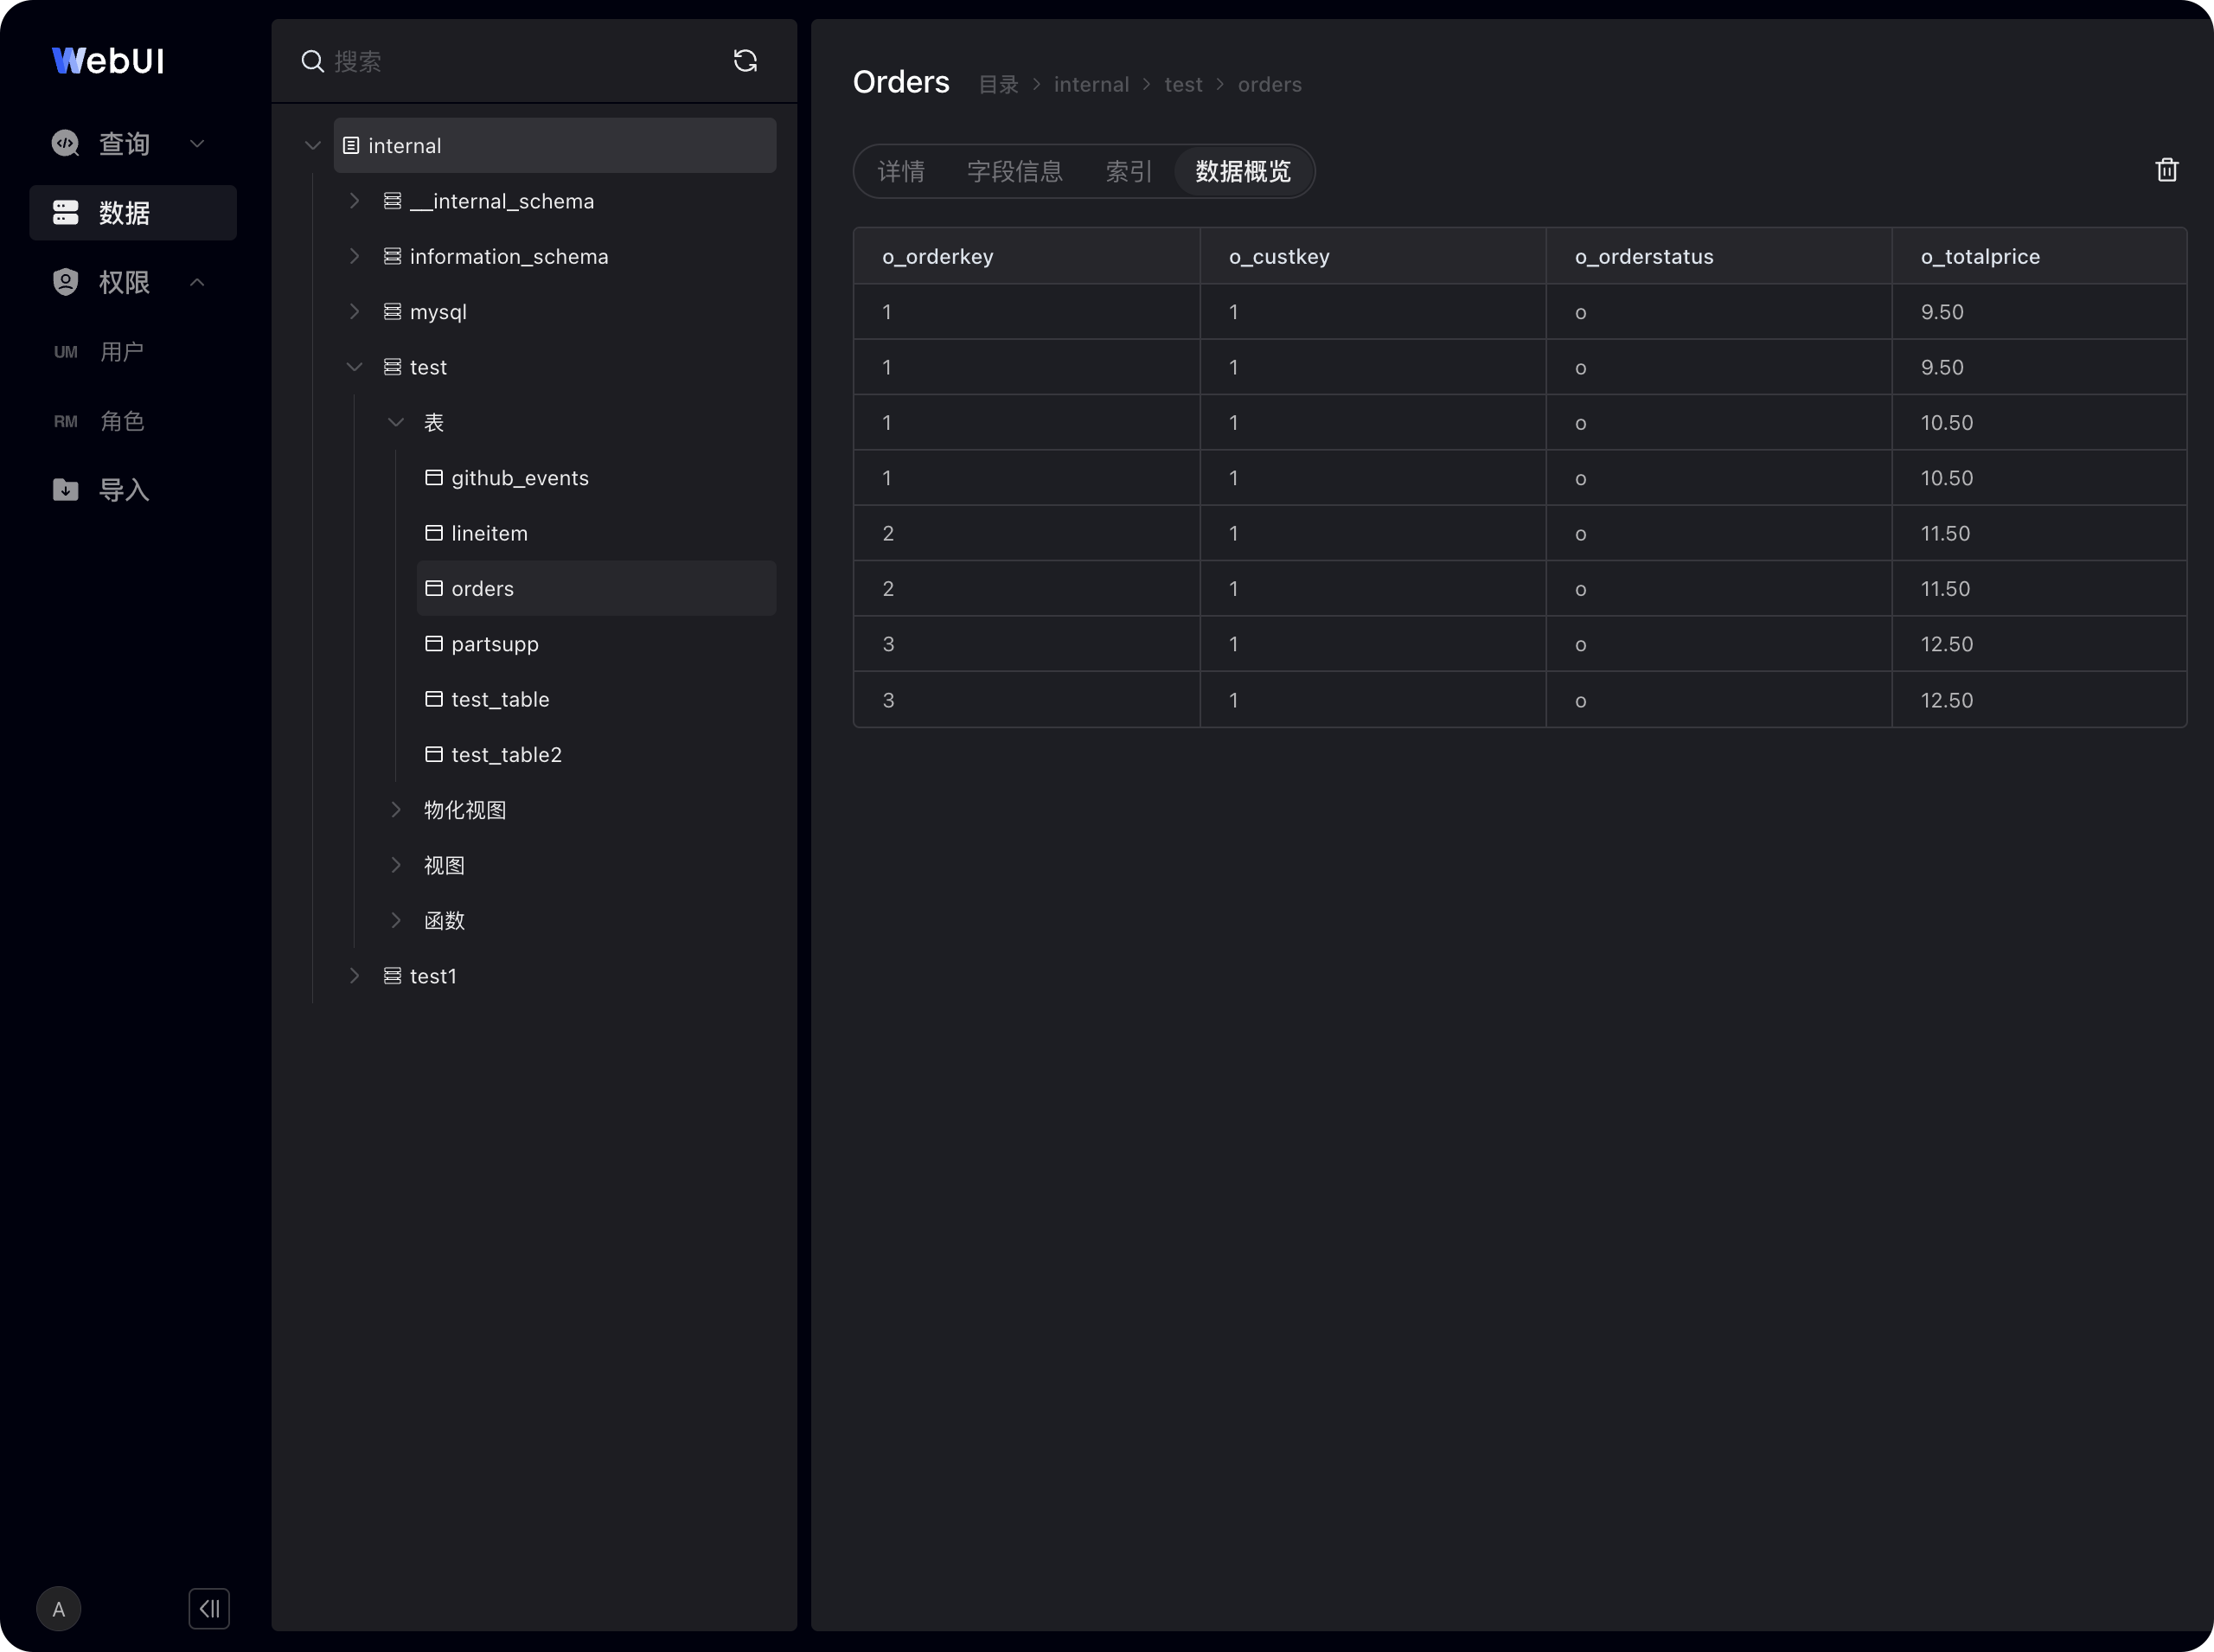Screen dimensions: 2214x1652
Task: Collapse the sidebar with the bottom toggle
Action: 209,1608
